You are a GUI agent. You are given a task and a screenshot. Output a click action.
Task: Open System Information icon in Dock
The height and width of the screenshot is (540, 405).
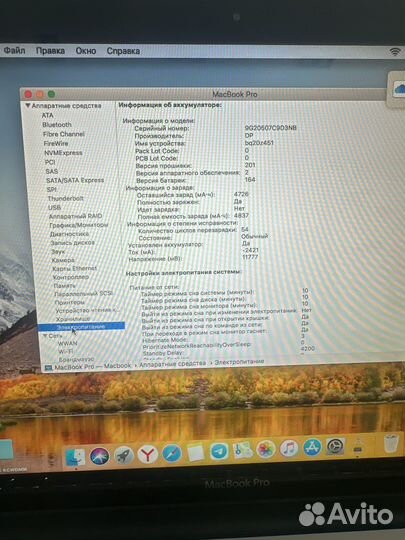tap(358, 446)
